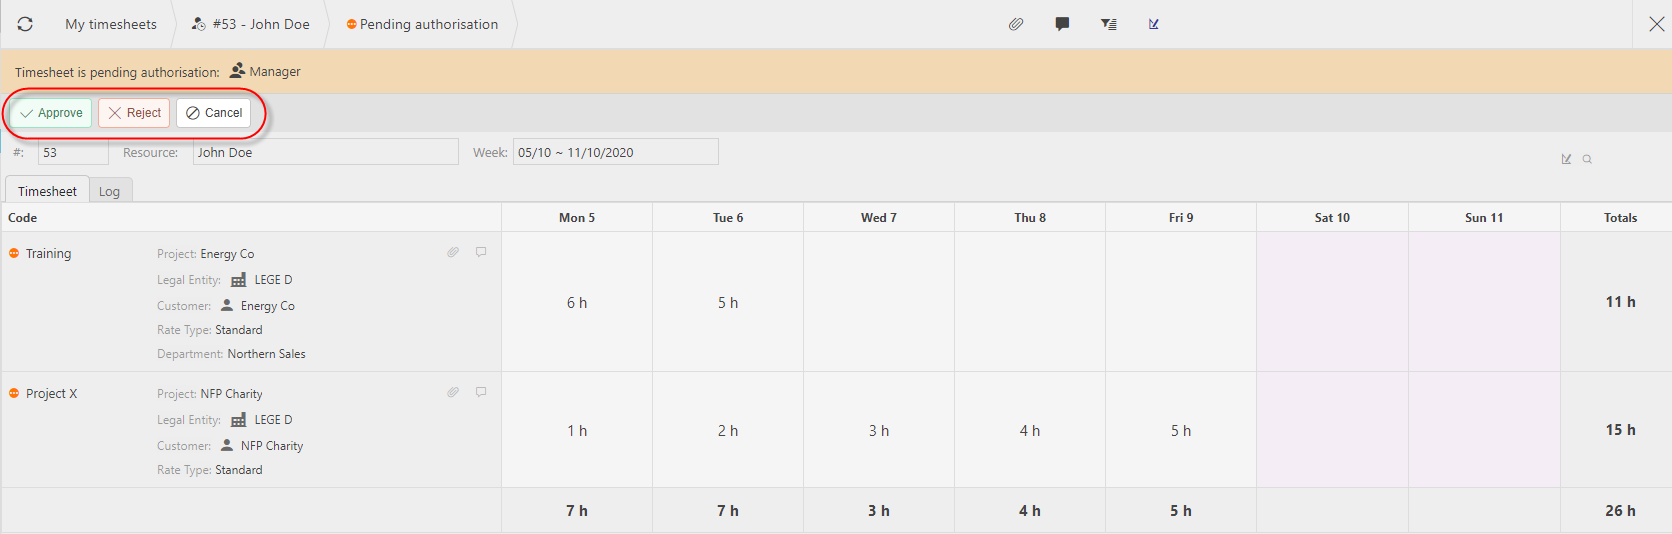
Task: Approve the pending timesheet
Action: tap(51, 113)
